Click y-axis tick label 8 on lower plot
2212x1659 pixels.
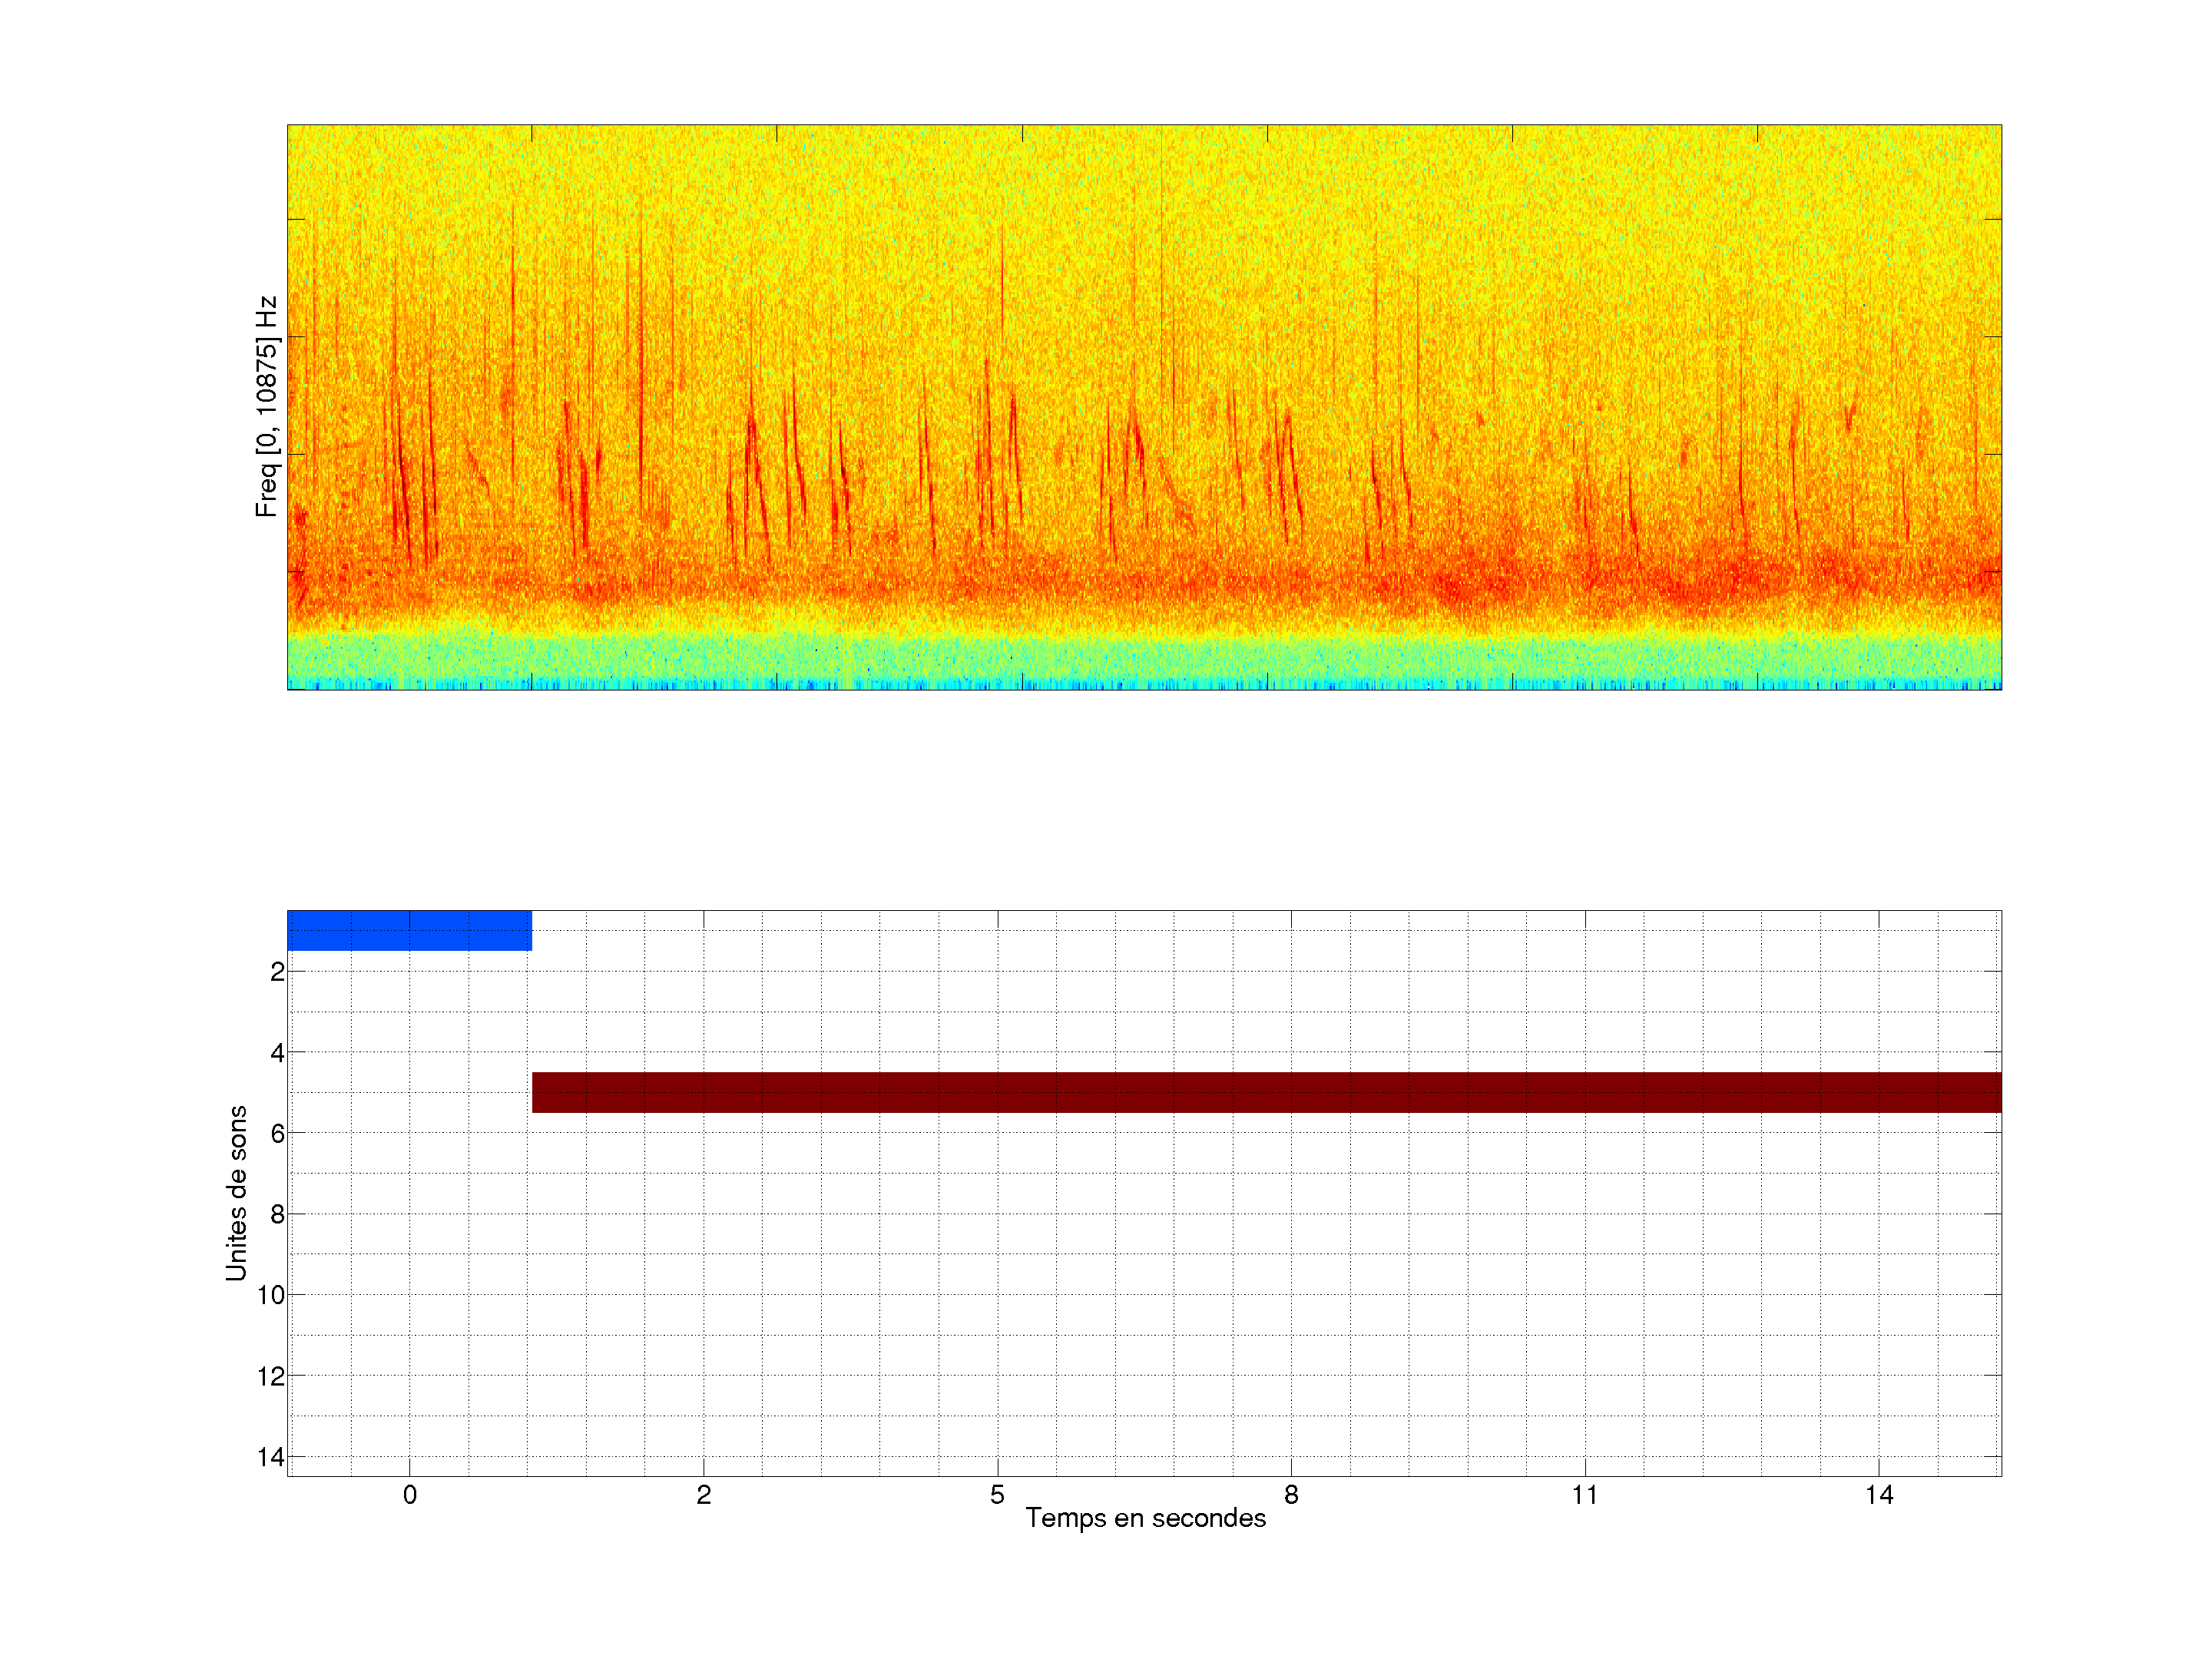(x=277, y=1215)
